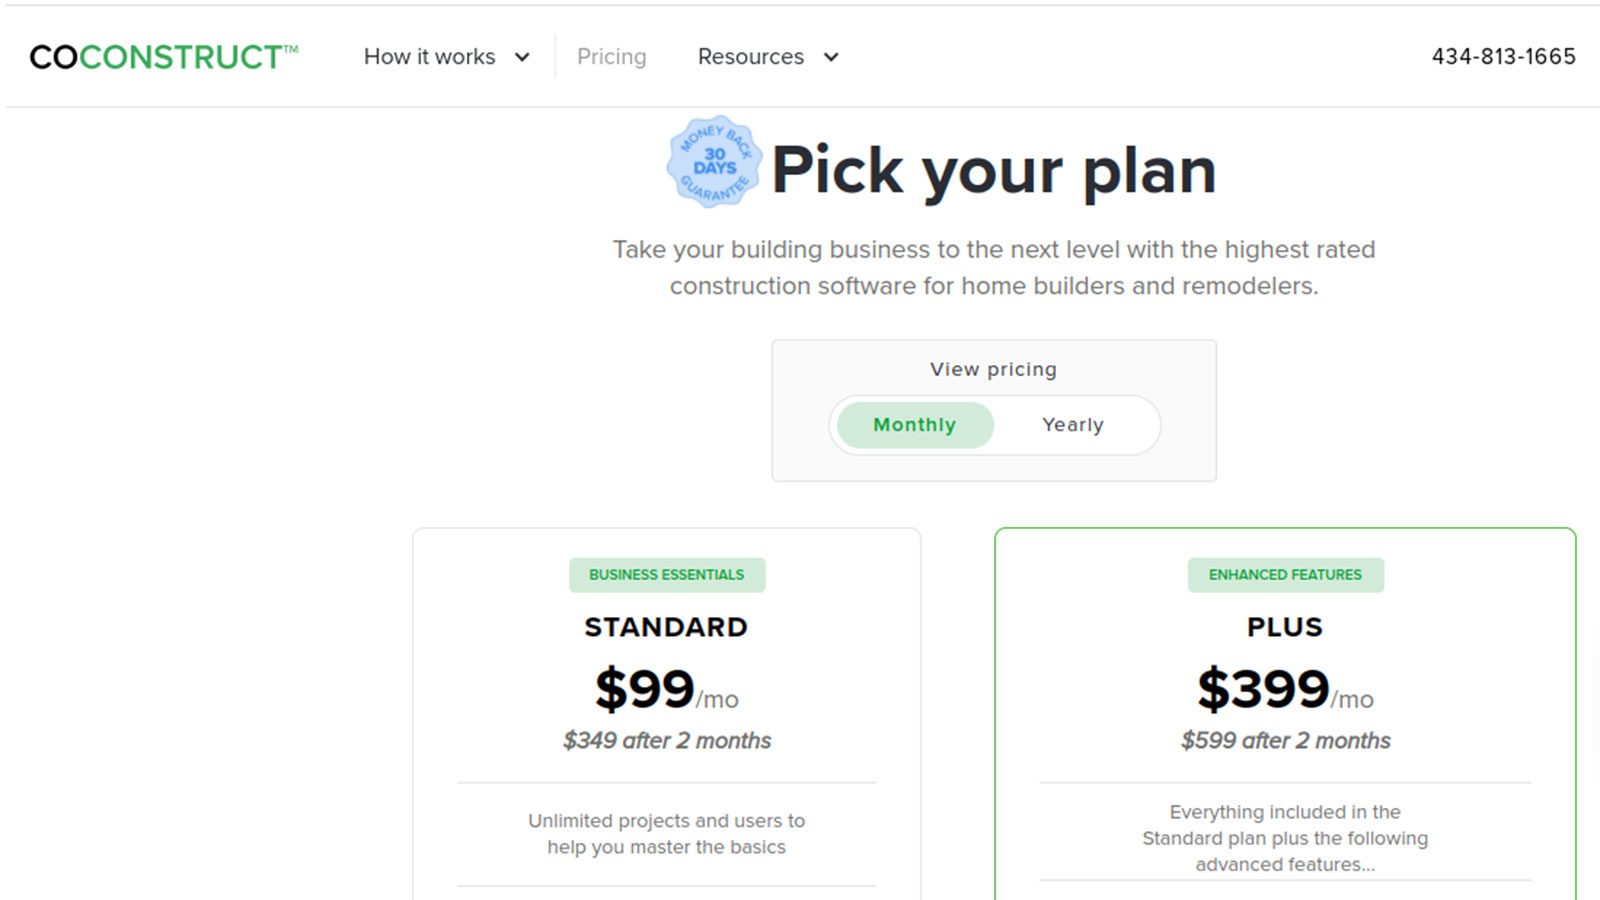This screenshot has height=900, width=1600.
Task: Select the Resources menu entry
Action: pyautogui.click(x=751, y=57)
